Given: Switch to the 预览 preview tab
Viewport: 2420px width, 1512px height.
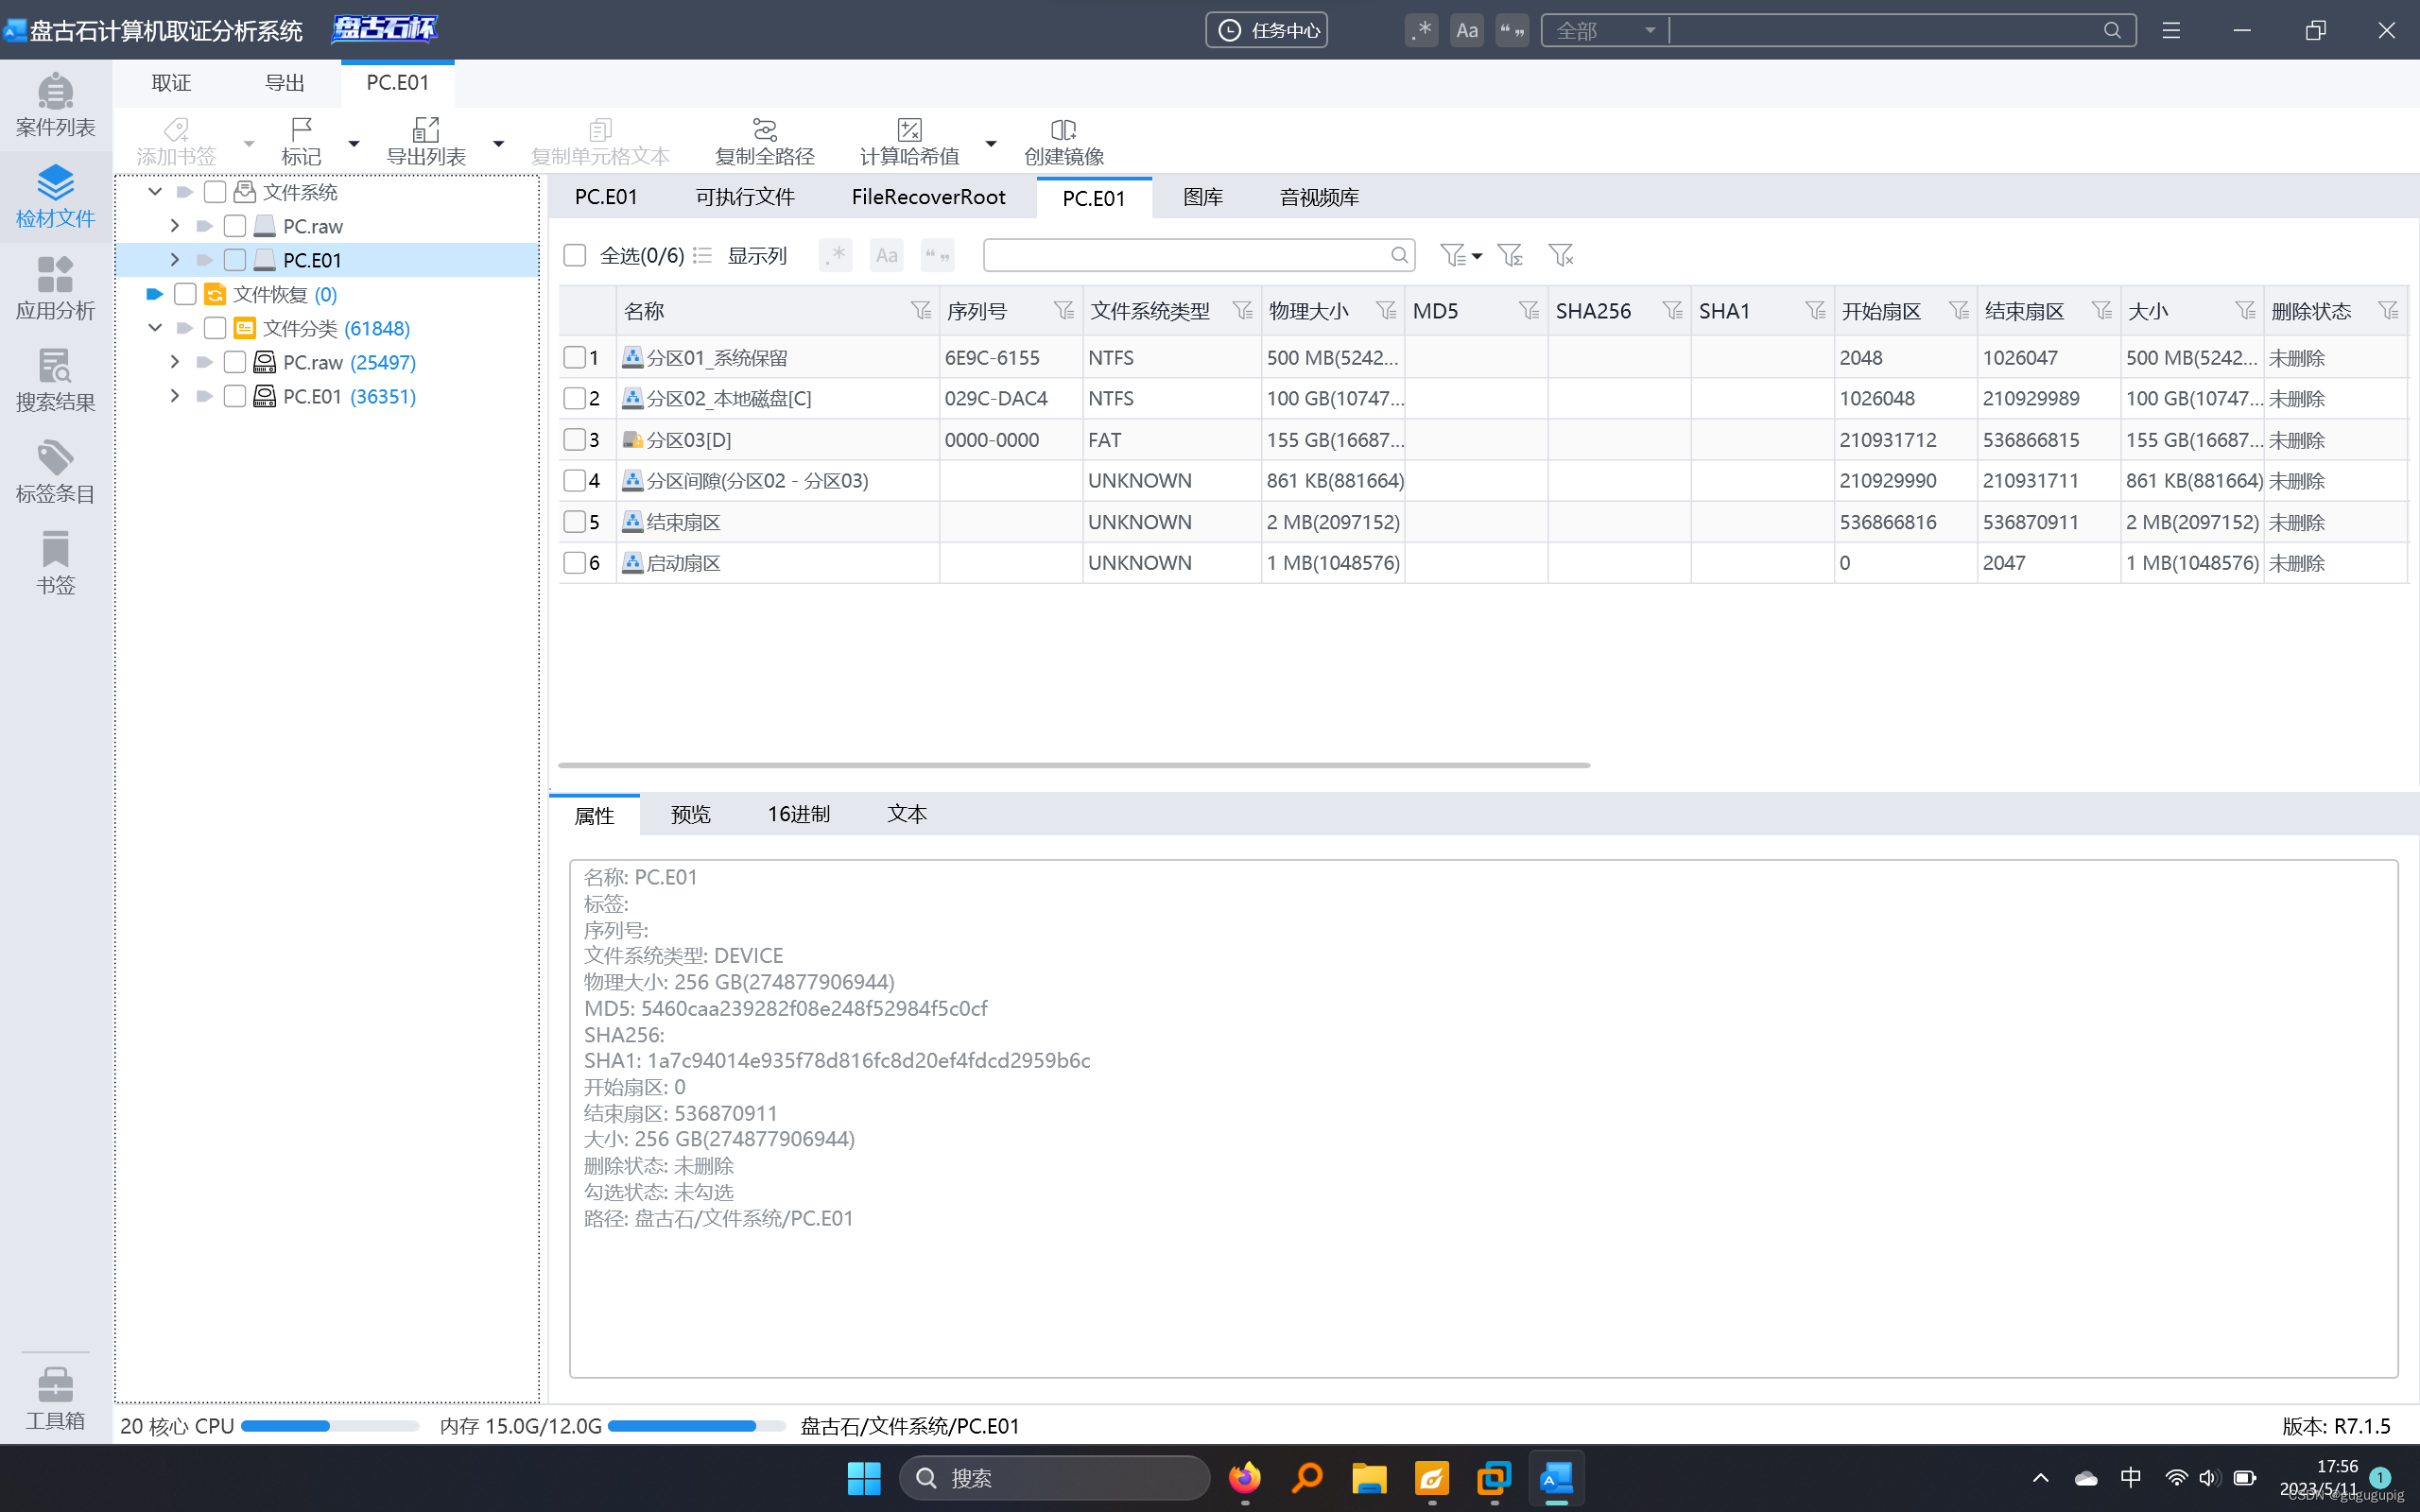Looking at the screenshot, I should [x=690, y=814].
